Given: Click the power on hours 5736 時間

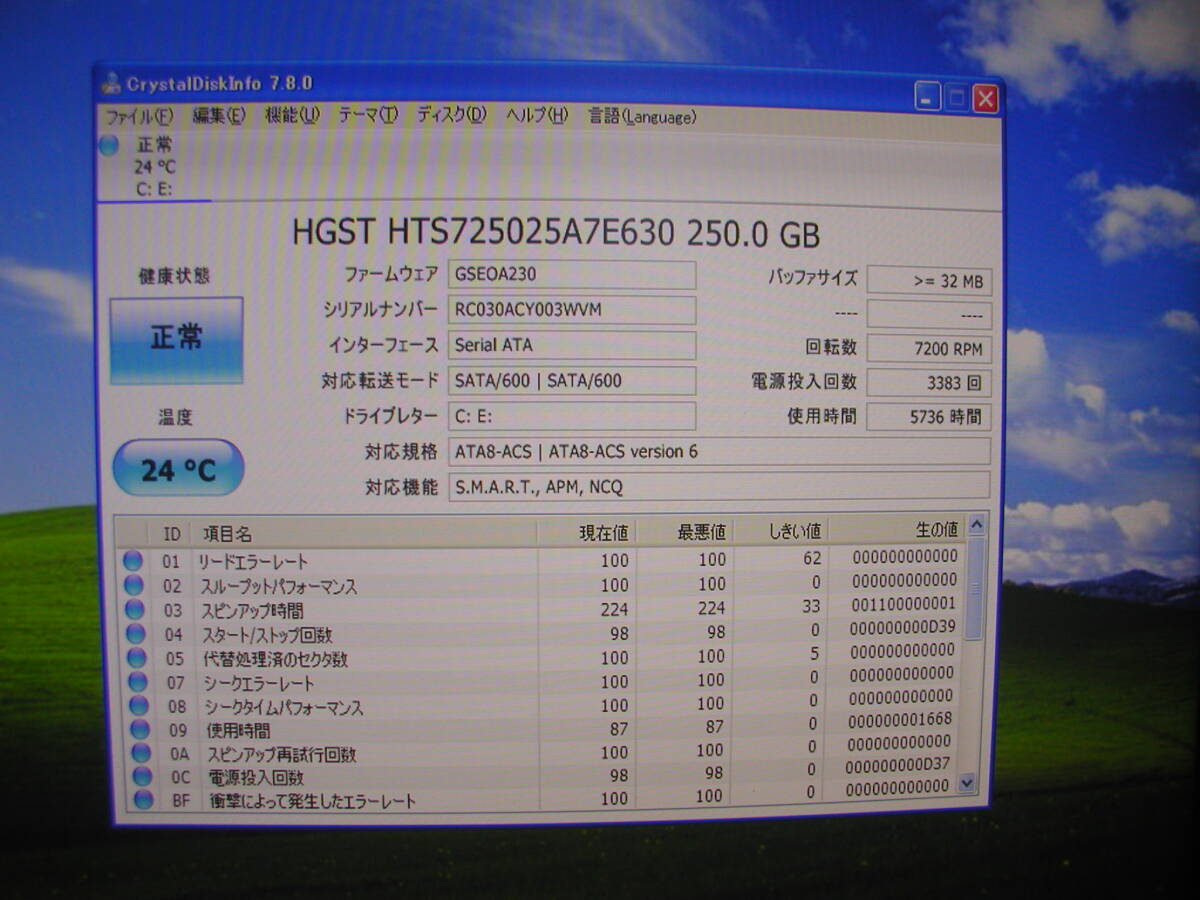Looking at the screenshot, I should point(929,416).
